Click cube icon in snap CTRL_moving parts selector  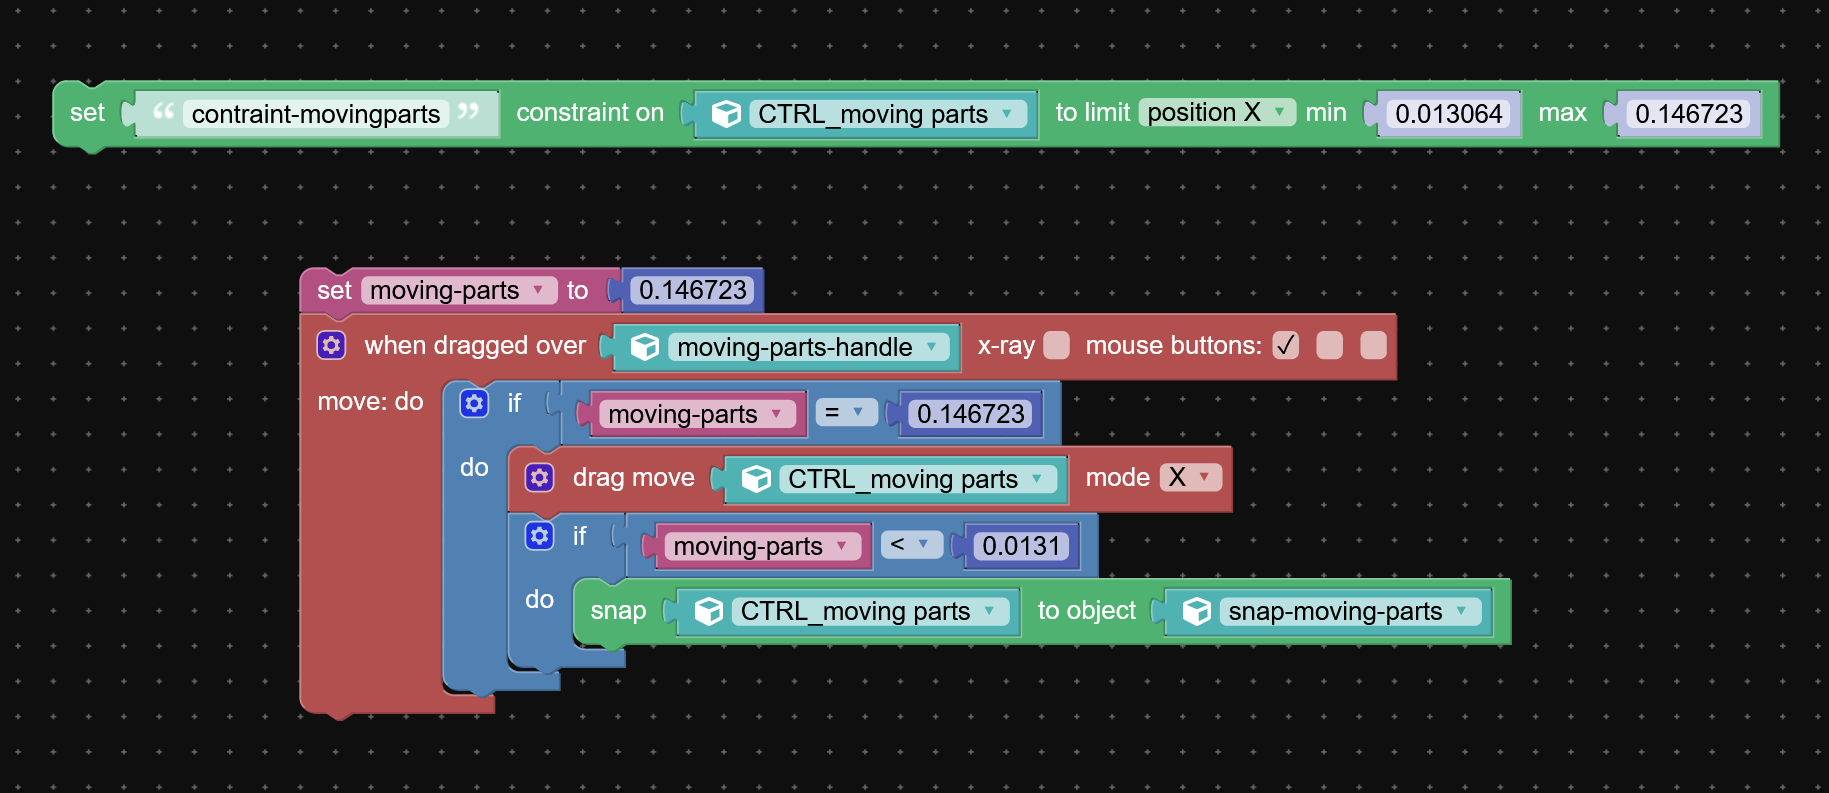(709, 611)
